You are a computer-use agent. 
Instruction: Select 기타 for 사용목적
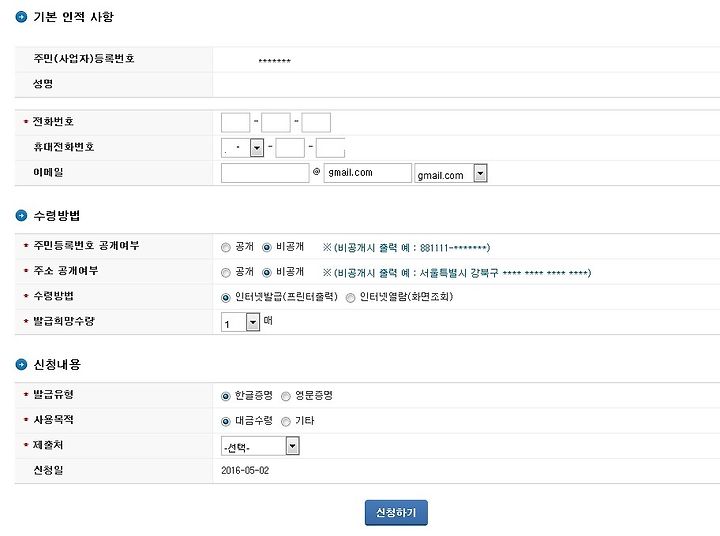(x=286, y=422)
